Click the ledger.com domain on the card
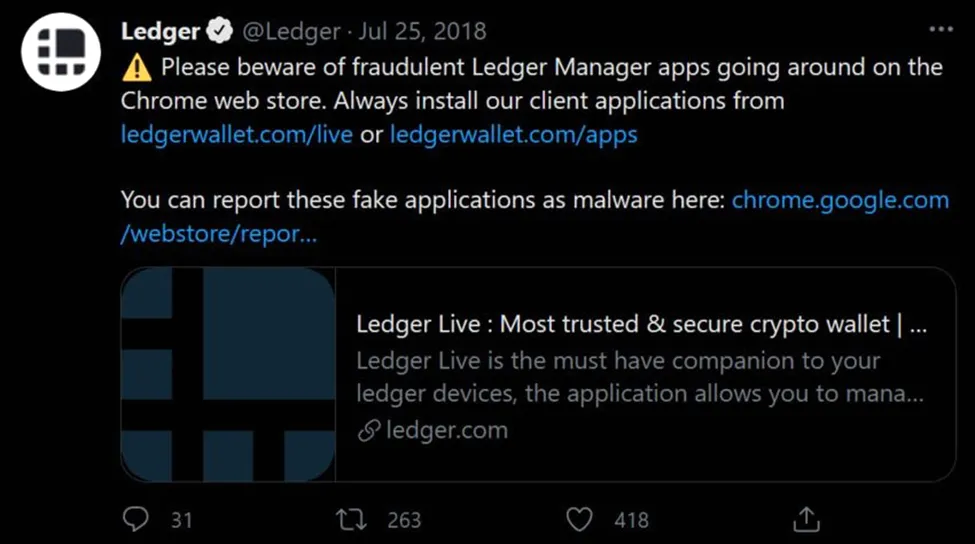This screenshot has width=975, height=544. tap(446, 430)
